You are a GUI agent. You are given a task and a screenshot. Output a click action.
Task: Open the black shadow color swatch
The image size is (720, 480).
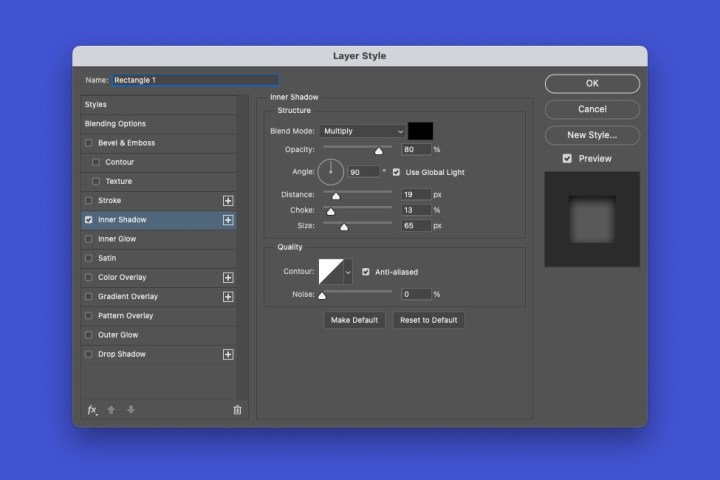[x=420, y=131]
